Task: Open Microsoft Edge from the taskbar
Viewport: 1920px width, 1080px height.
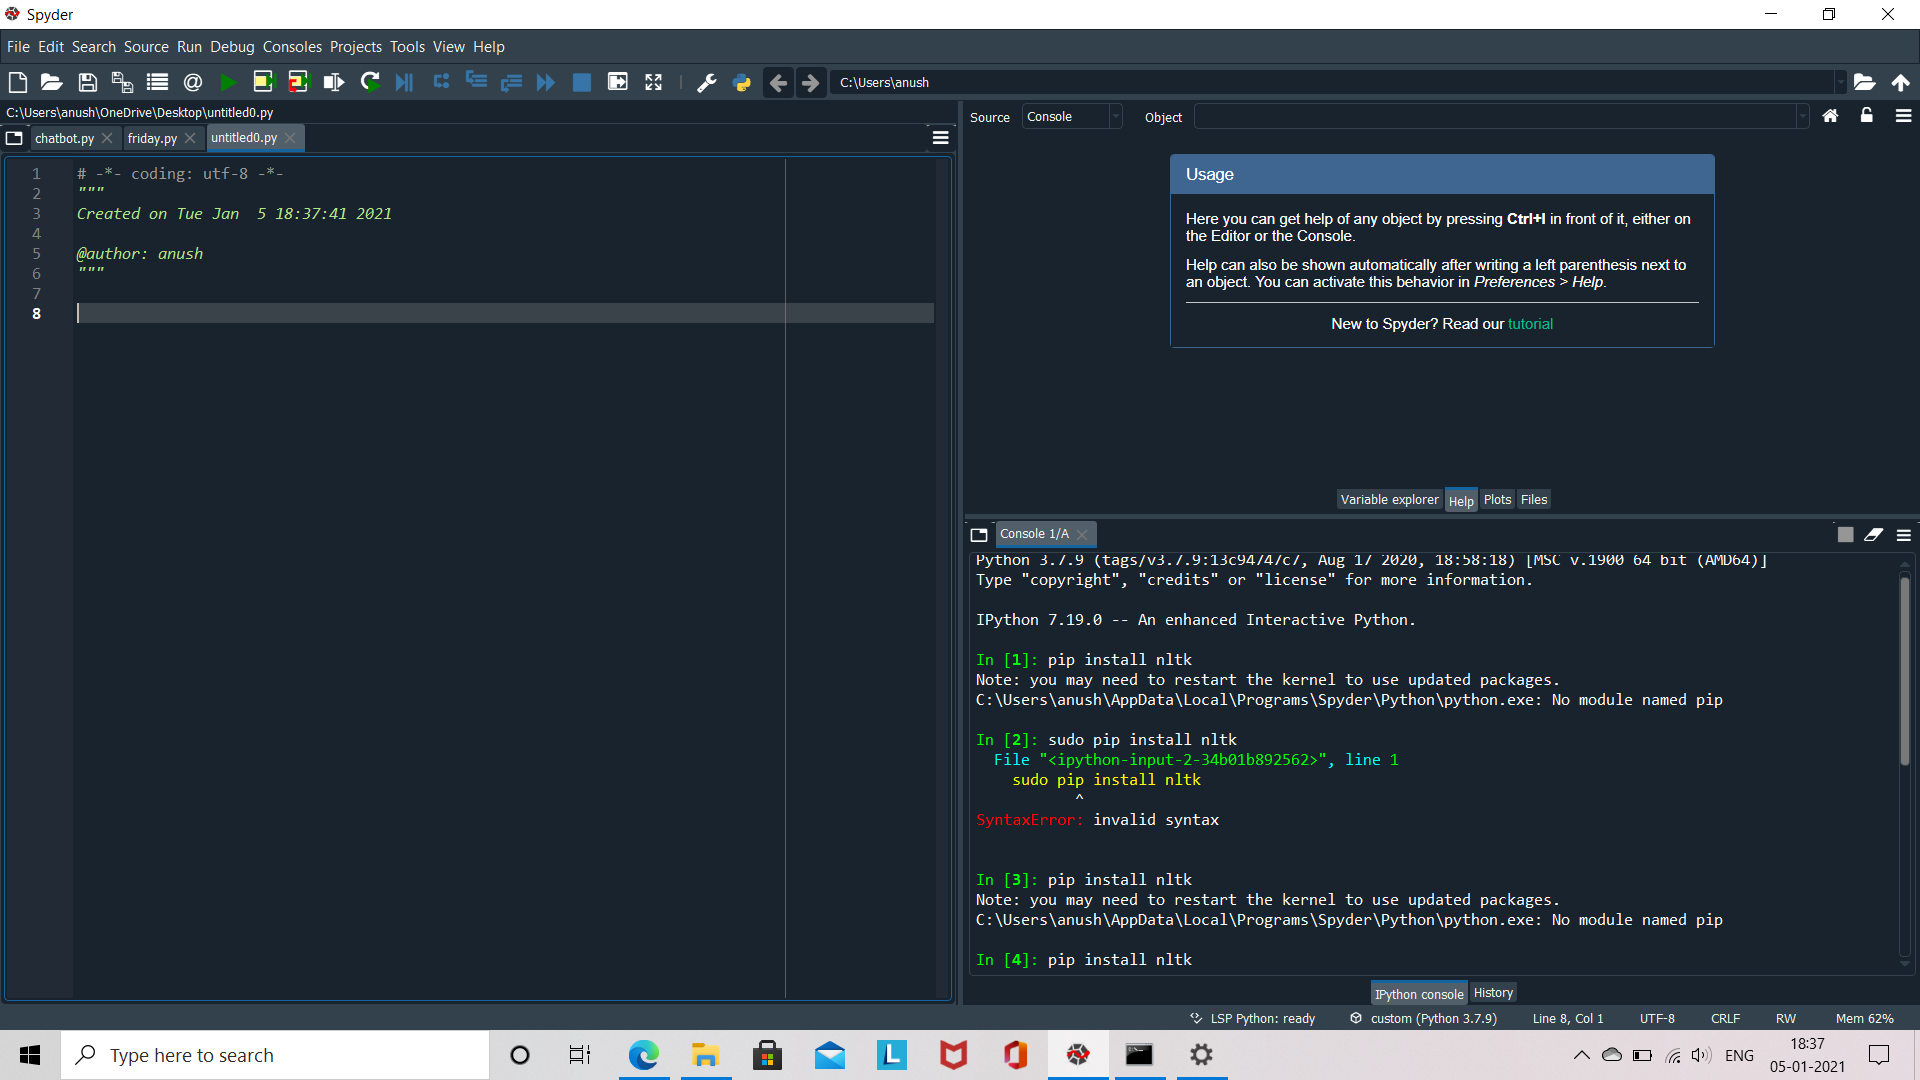Action: click(643, 1055)
